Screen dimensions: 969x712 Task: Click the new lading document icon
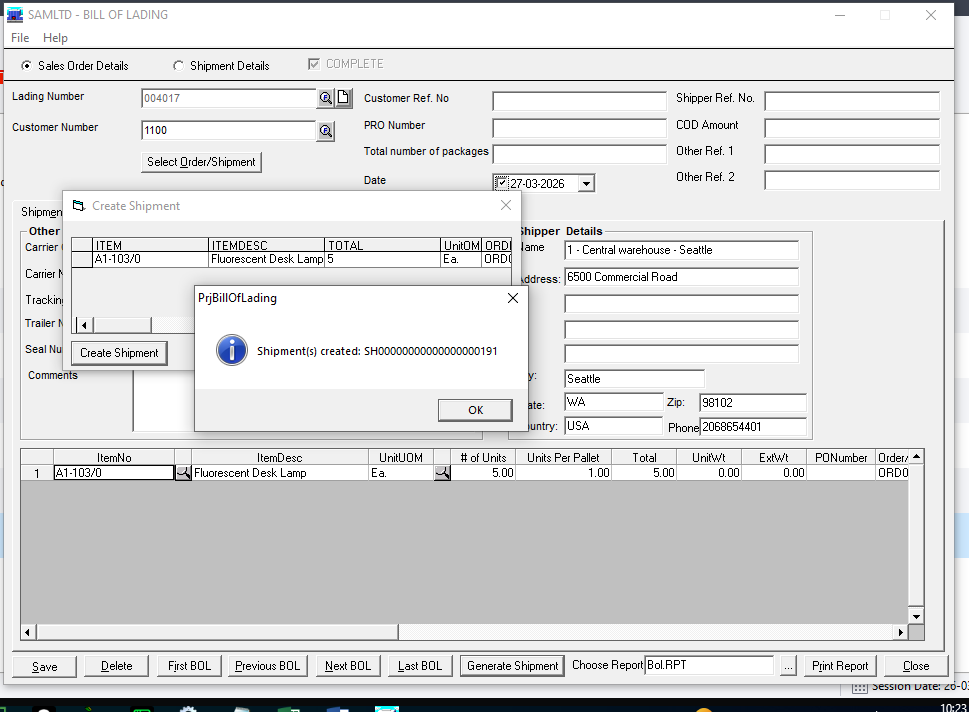(343, 98)
